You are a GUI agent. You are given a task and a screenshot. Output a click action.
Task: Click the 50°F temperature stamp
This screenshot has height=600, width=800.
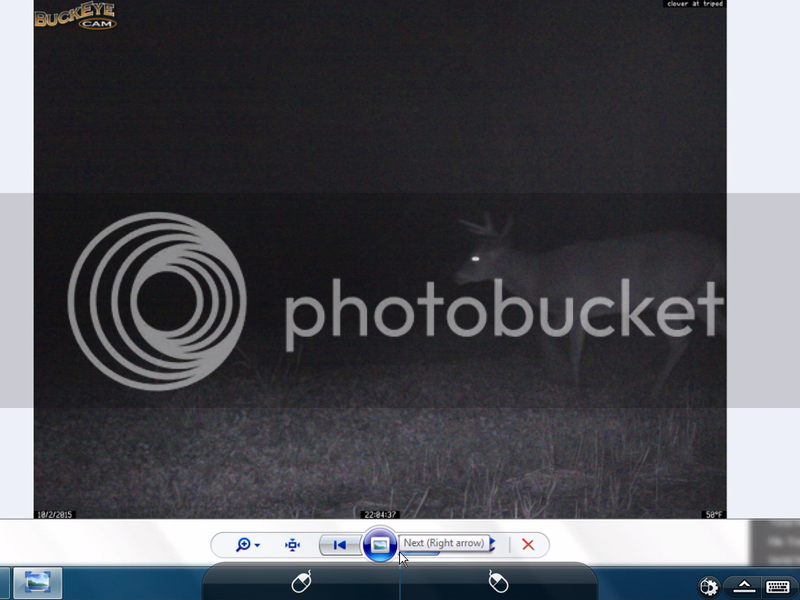point(715,514)
